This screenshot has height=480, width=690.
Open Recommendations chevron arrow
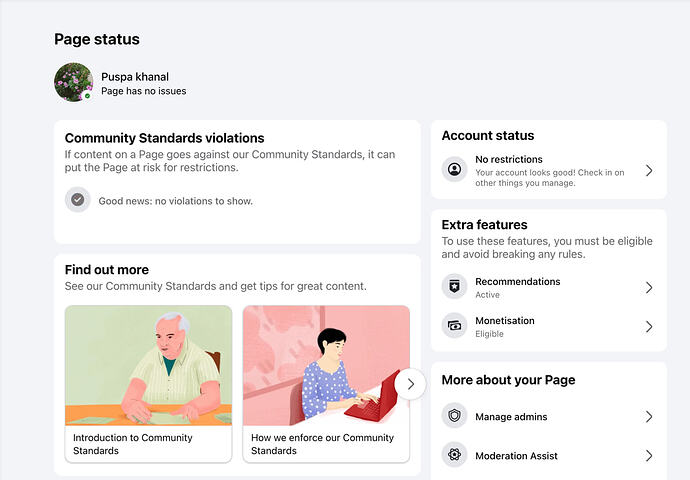(649, 288)
